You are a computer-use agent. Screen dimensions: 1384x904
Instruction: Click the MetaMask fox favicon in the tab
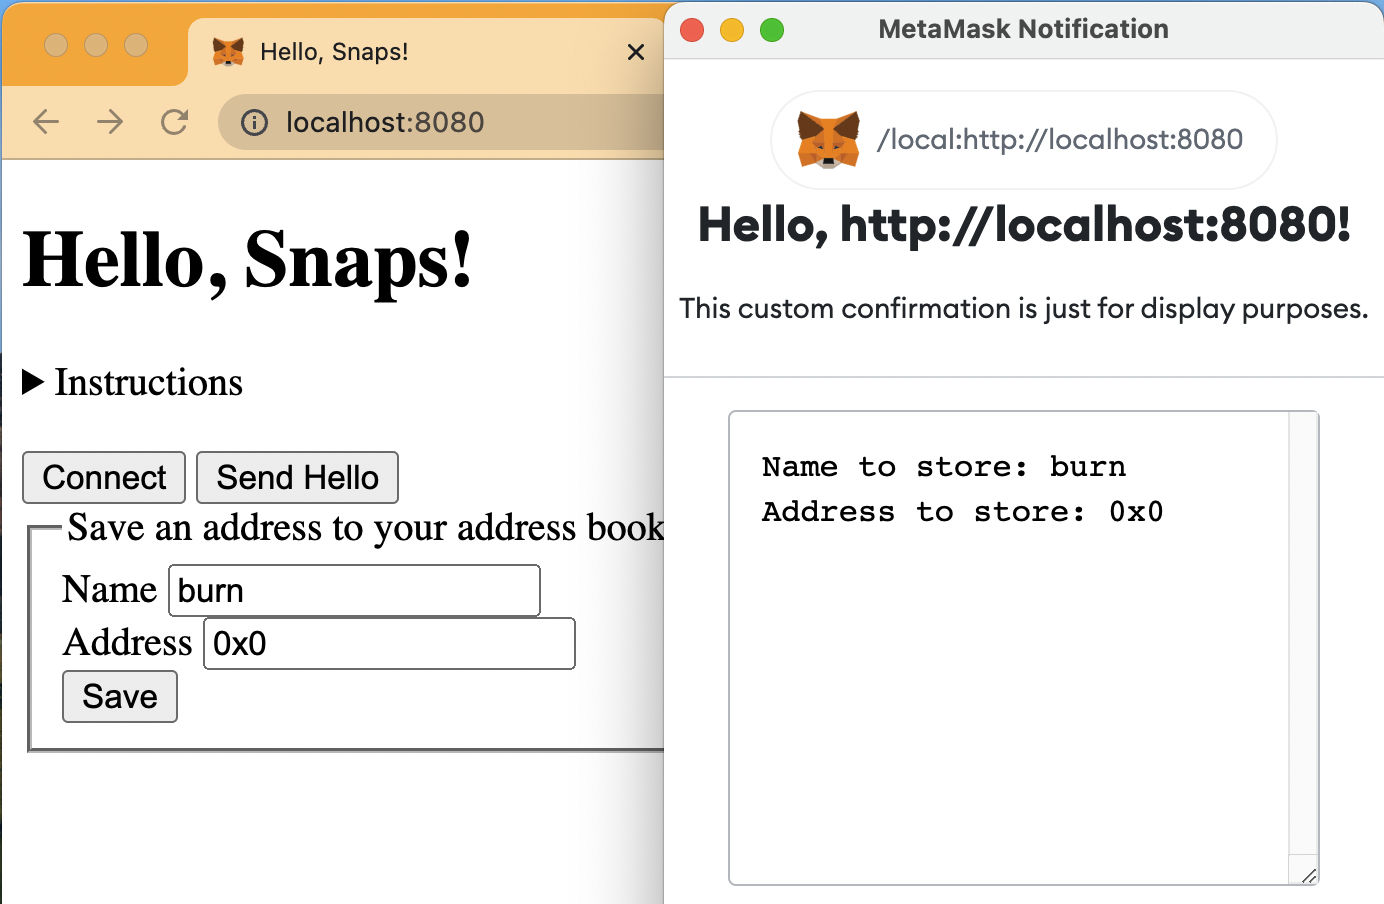click(x=228, y=52)
